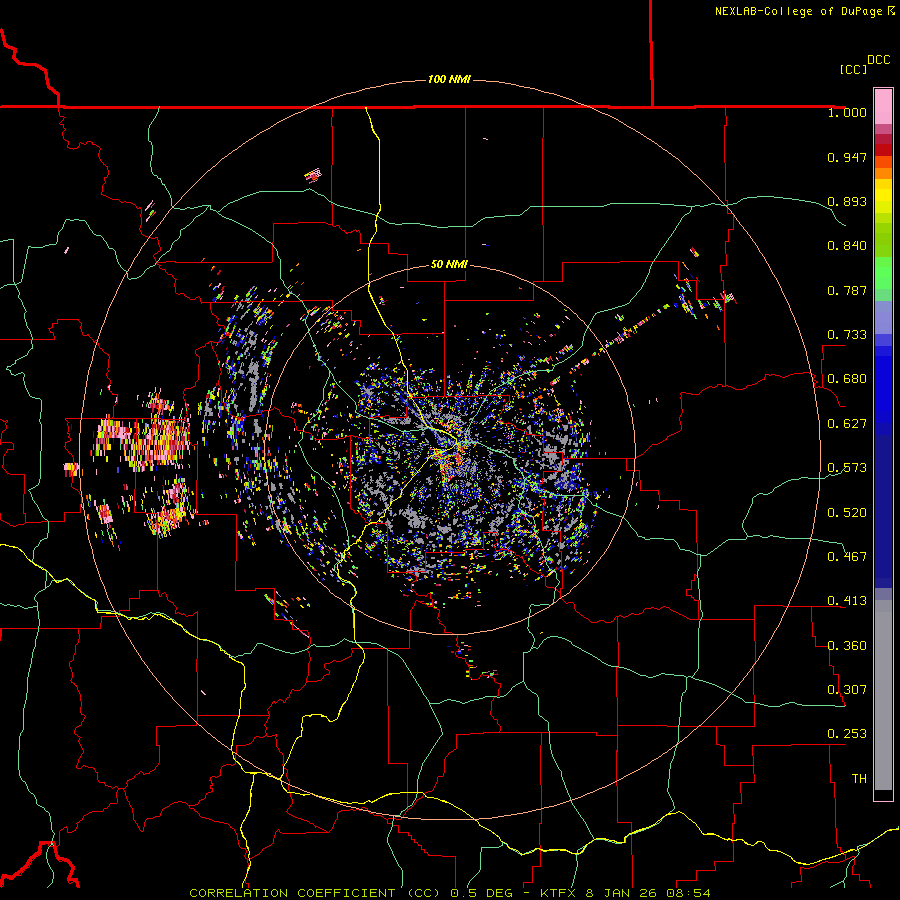900x900 pixels.
Task: Click the 0.467 scale value
Action: point(847,557)
